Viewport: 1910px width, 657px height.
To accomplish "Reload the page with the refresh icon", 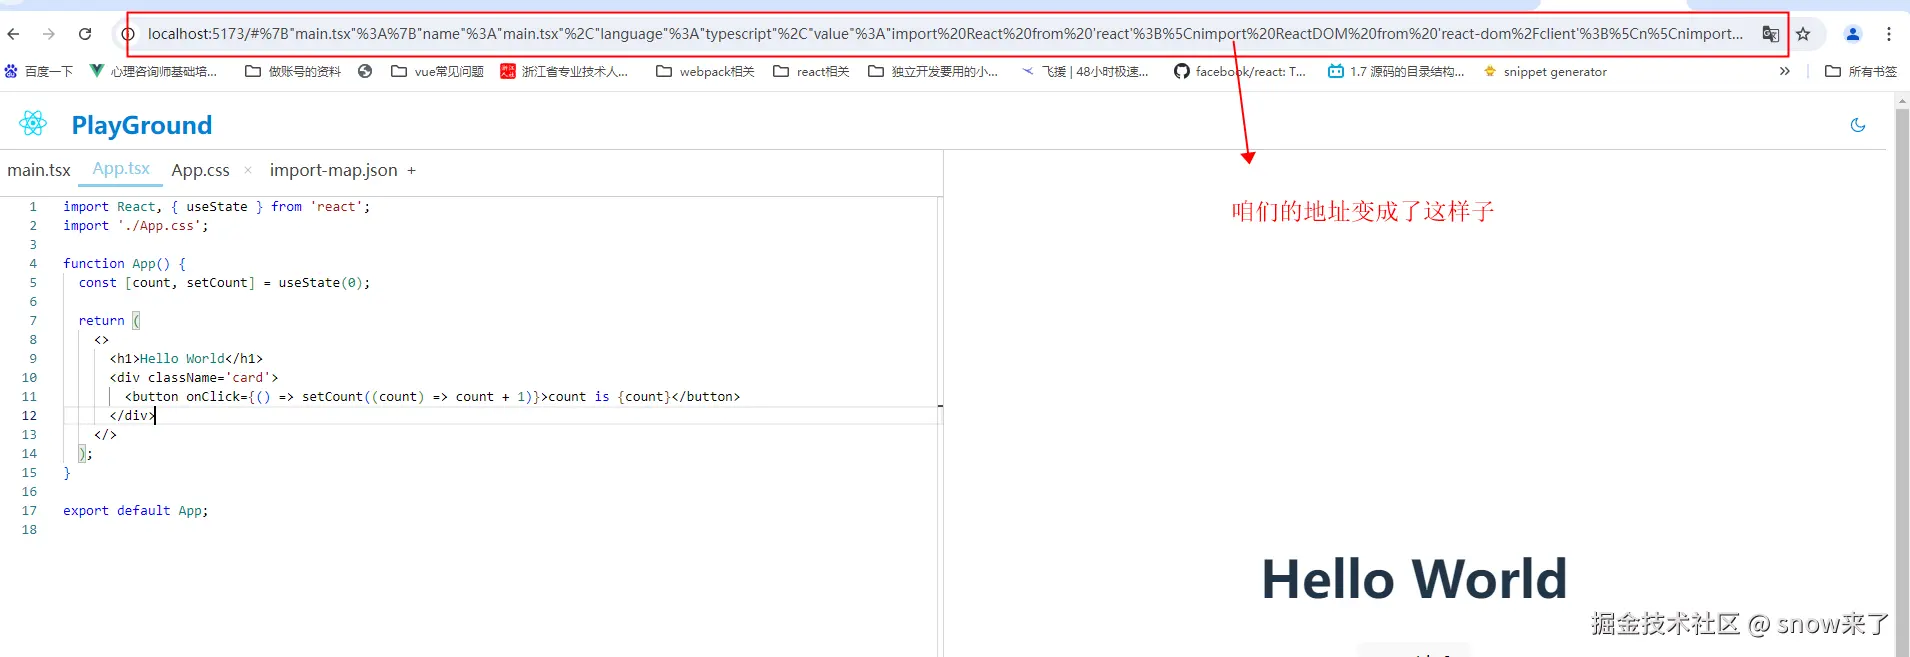I will click(85, 34).
